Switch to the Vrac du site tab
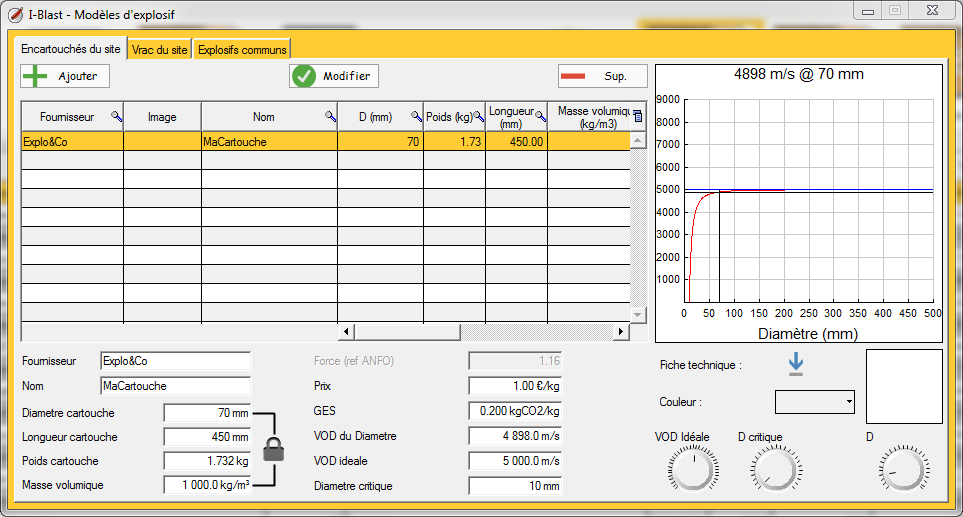 pyautogui.click(x=160, y=50)
